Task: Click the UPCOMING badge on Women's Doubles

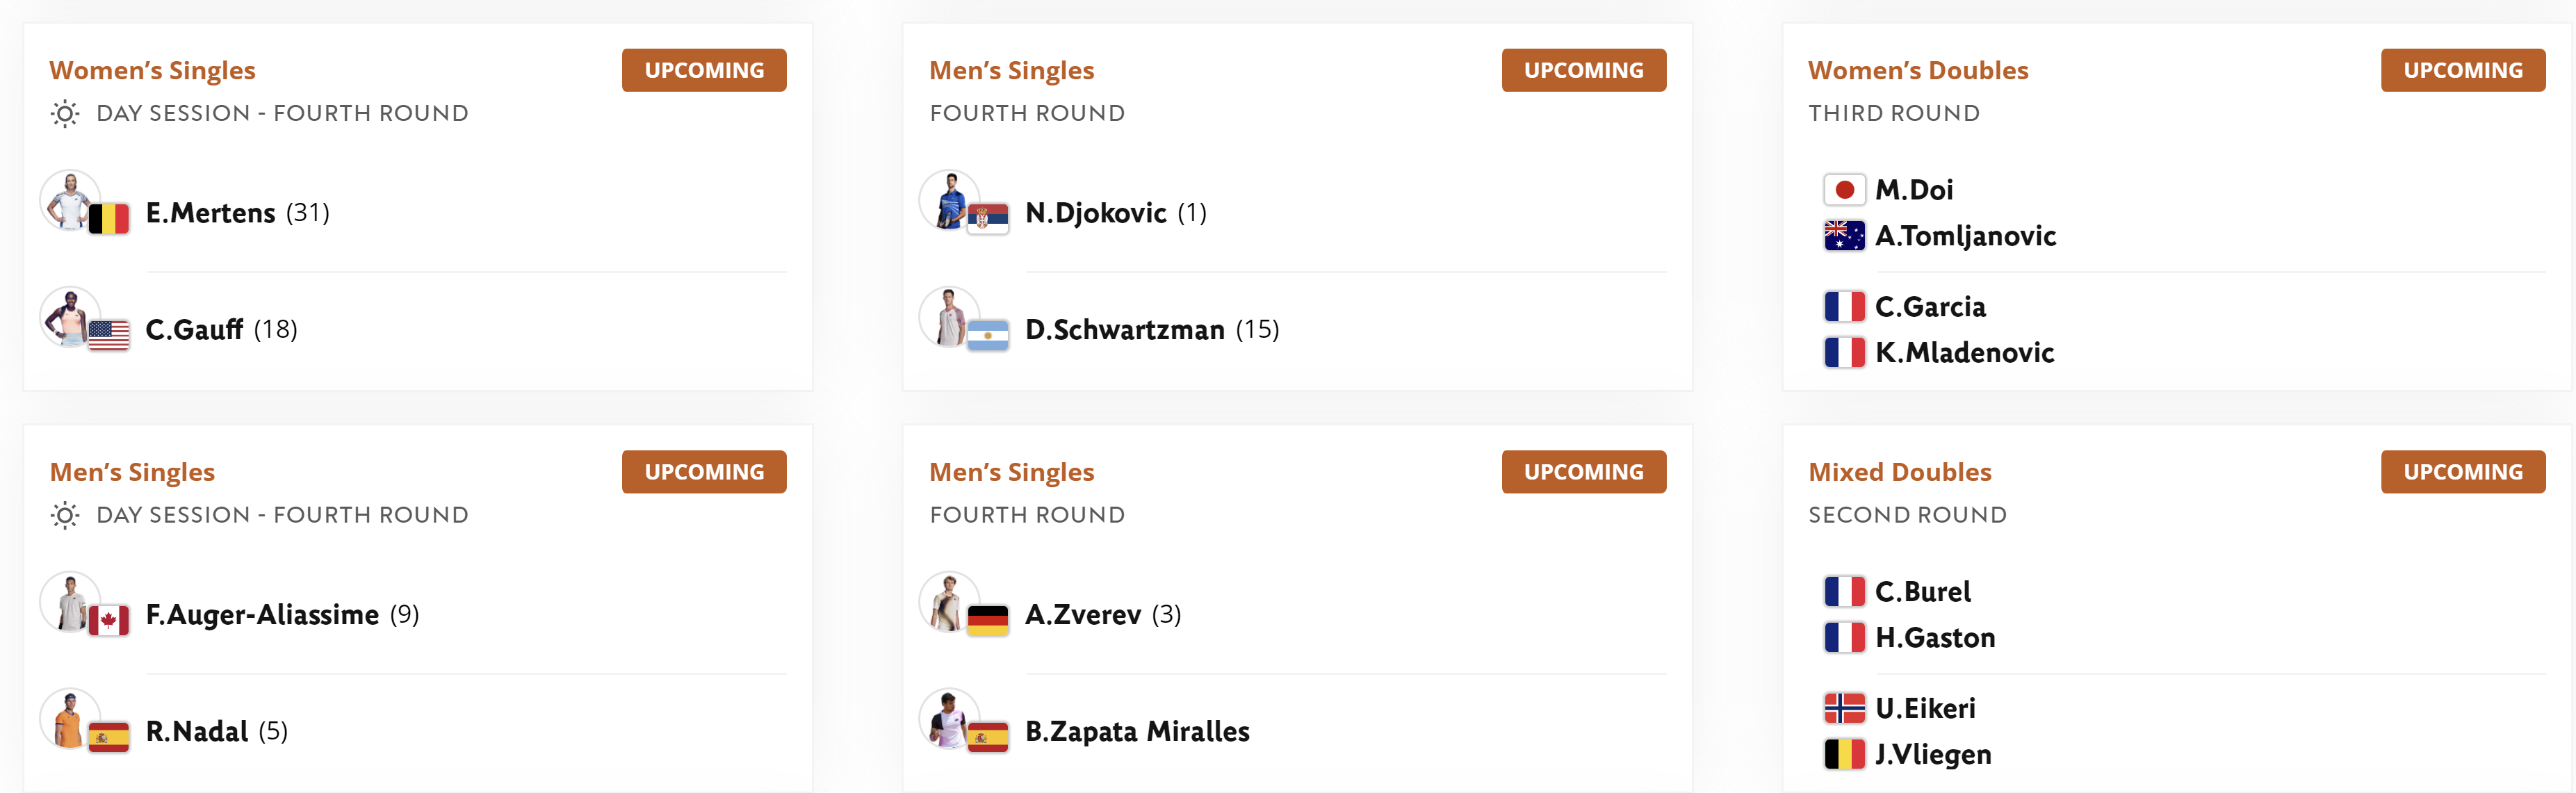Action: 2463,70
